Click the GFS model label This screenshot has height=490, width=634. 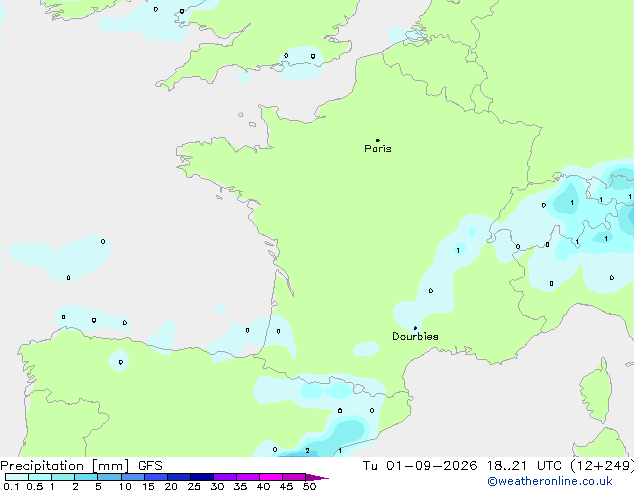(150, 466)
